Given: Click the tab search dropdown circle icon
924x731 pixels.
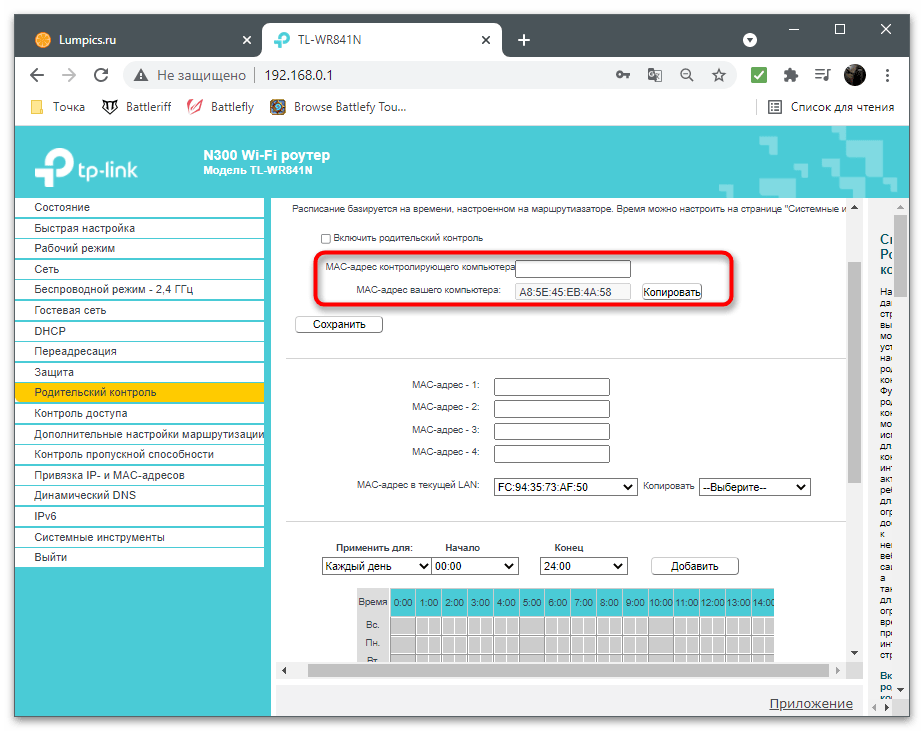Looking at the screenshot, I should pos(750,40).
